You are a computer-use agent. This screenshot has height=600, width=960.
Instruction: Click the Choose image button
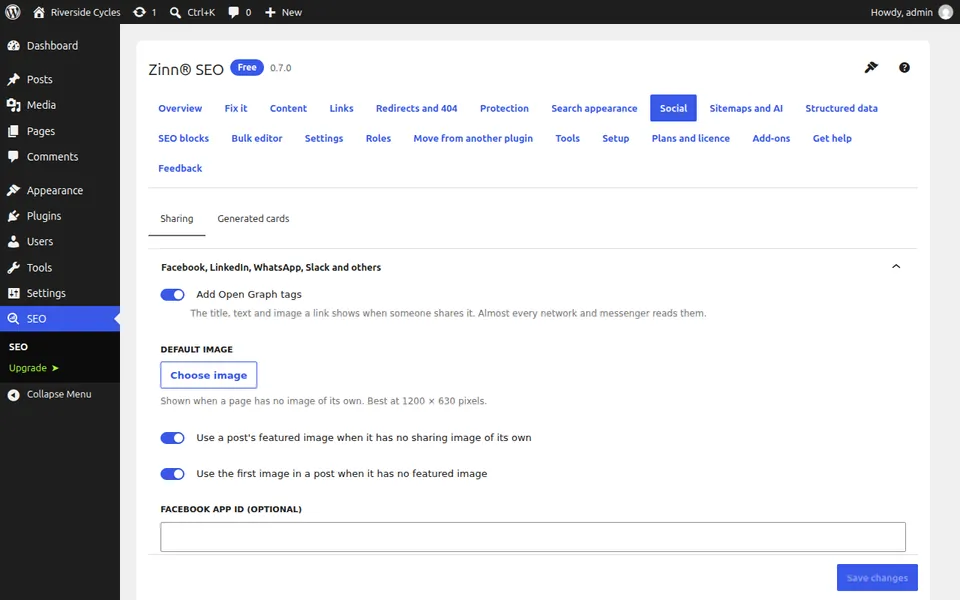pos(208,375)
